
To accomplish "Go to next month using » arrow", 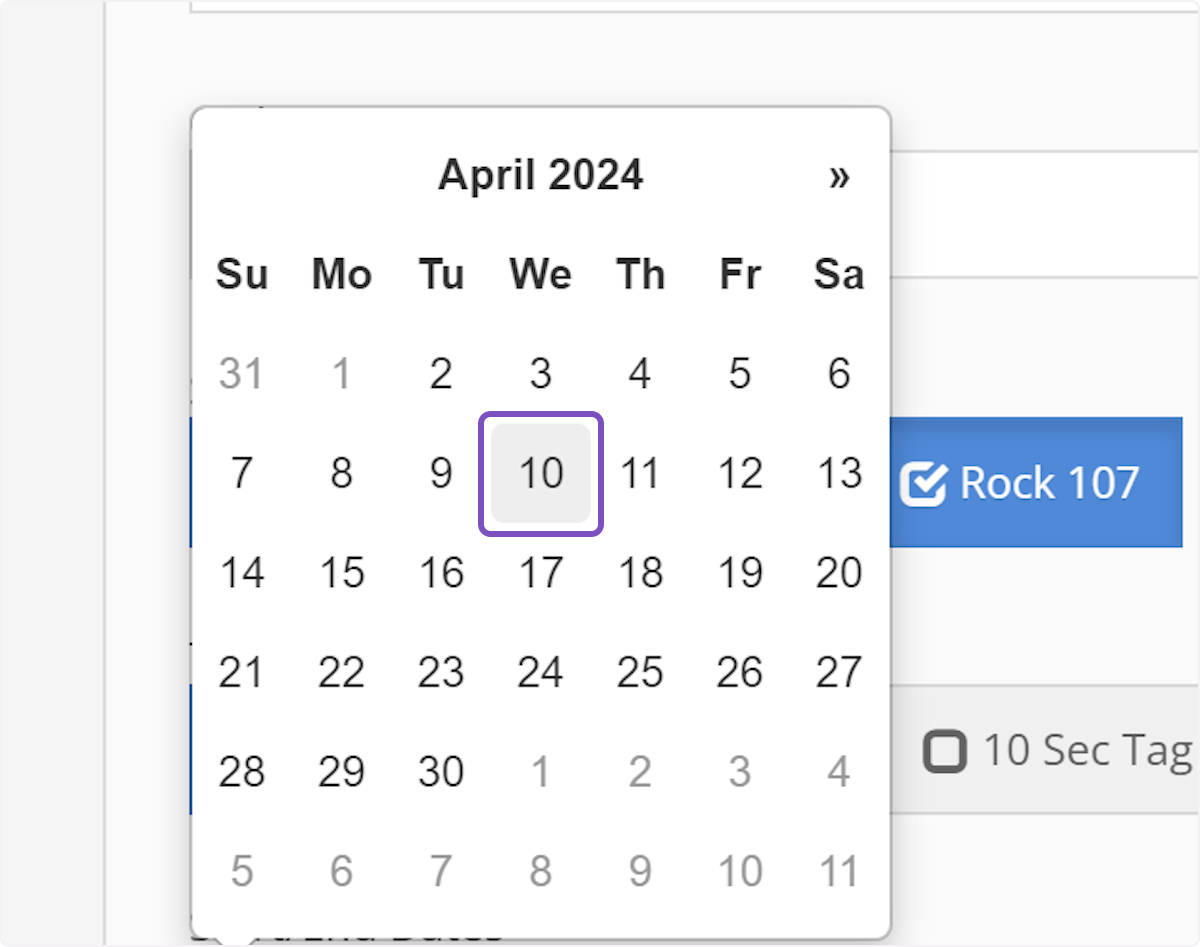I will coord(839,177).
